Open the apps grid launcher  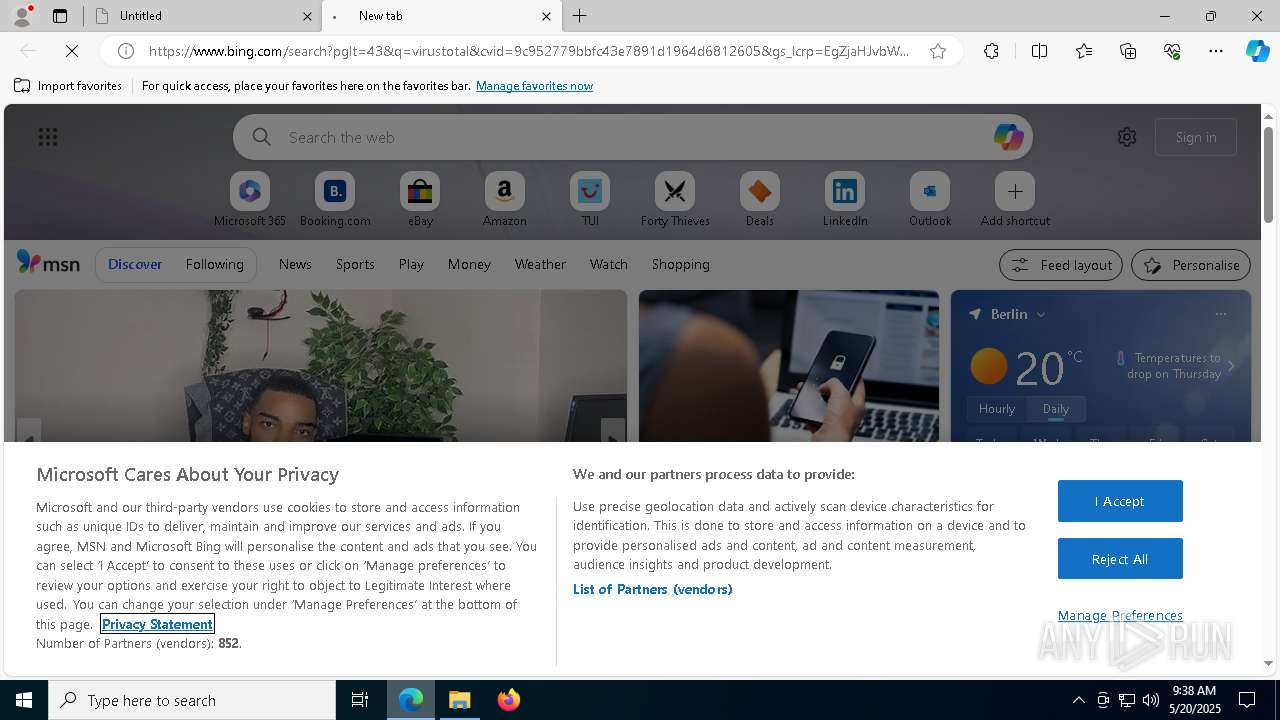click(x=48, y=137)
